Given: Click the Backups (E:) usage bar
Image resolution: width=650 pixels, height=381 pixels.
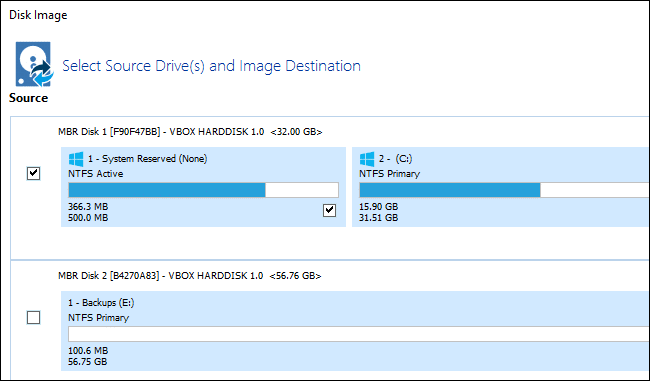Looking at the screenshot, I should click(x=359, y=334).
